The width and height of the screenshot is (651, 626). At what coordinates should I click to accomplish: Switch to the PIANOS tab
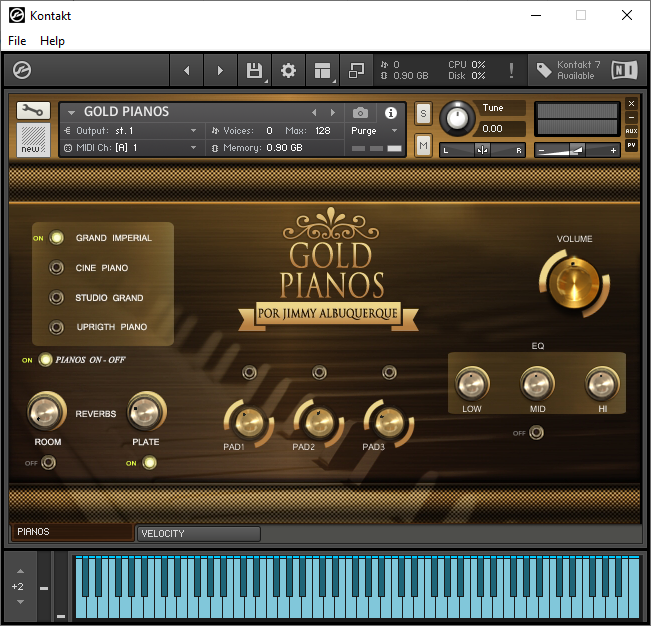[72, 532]
